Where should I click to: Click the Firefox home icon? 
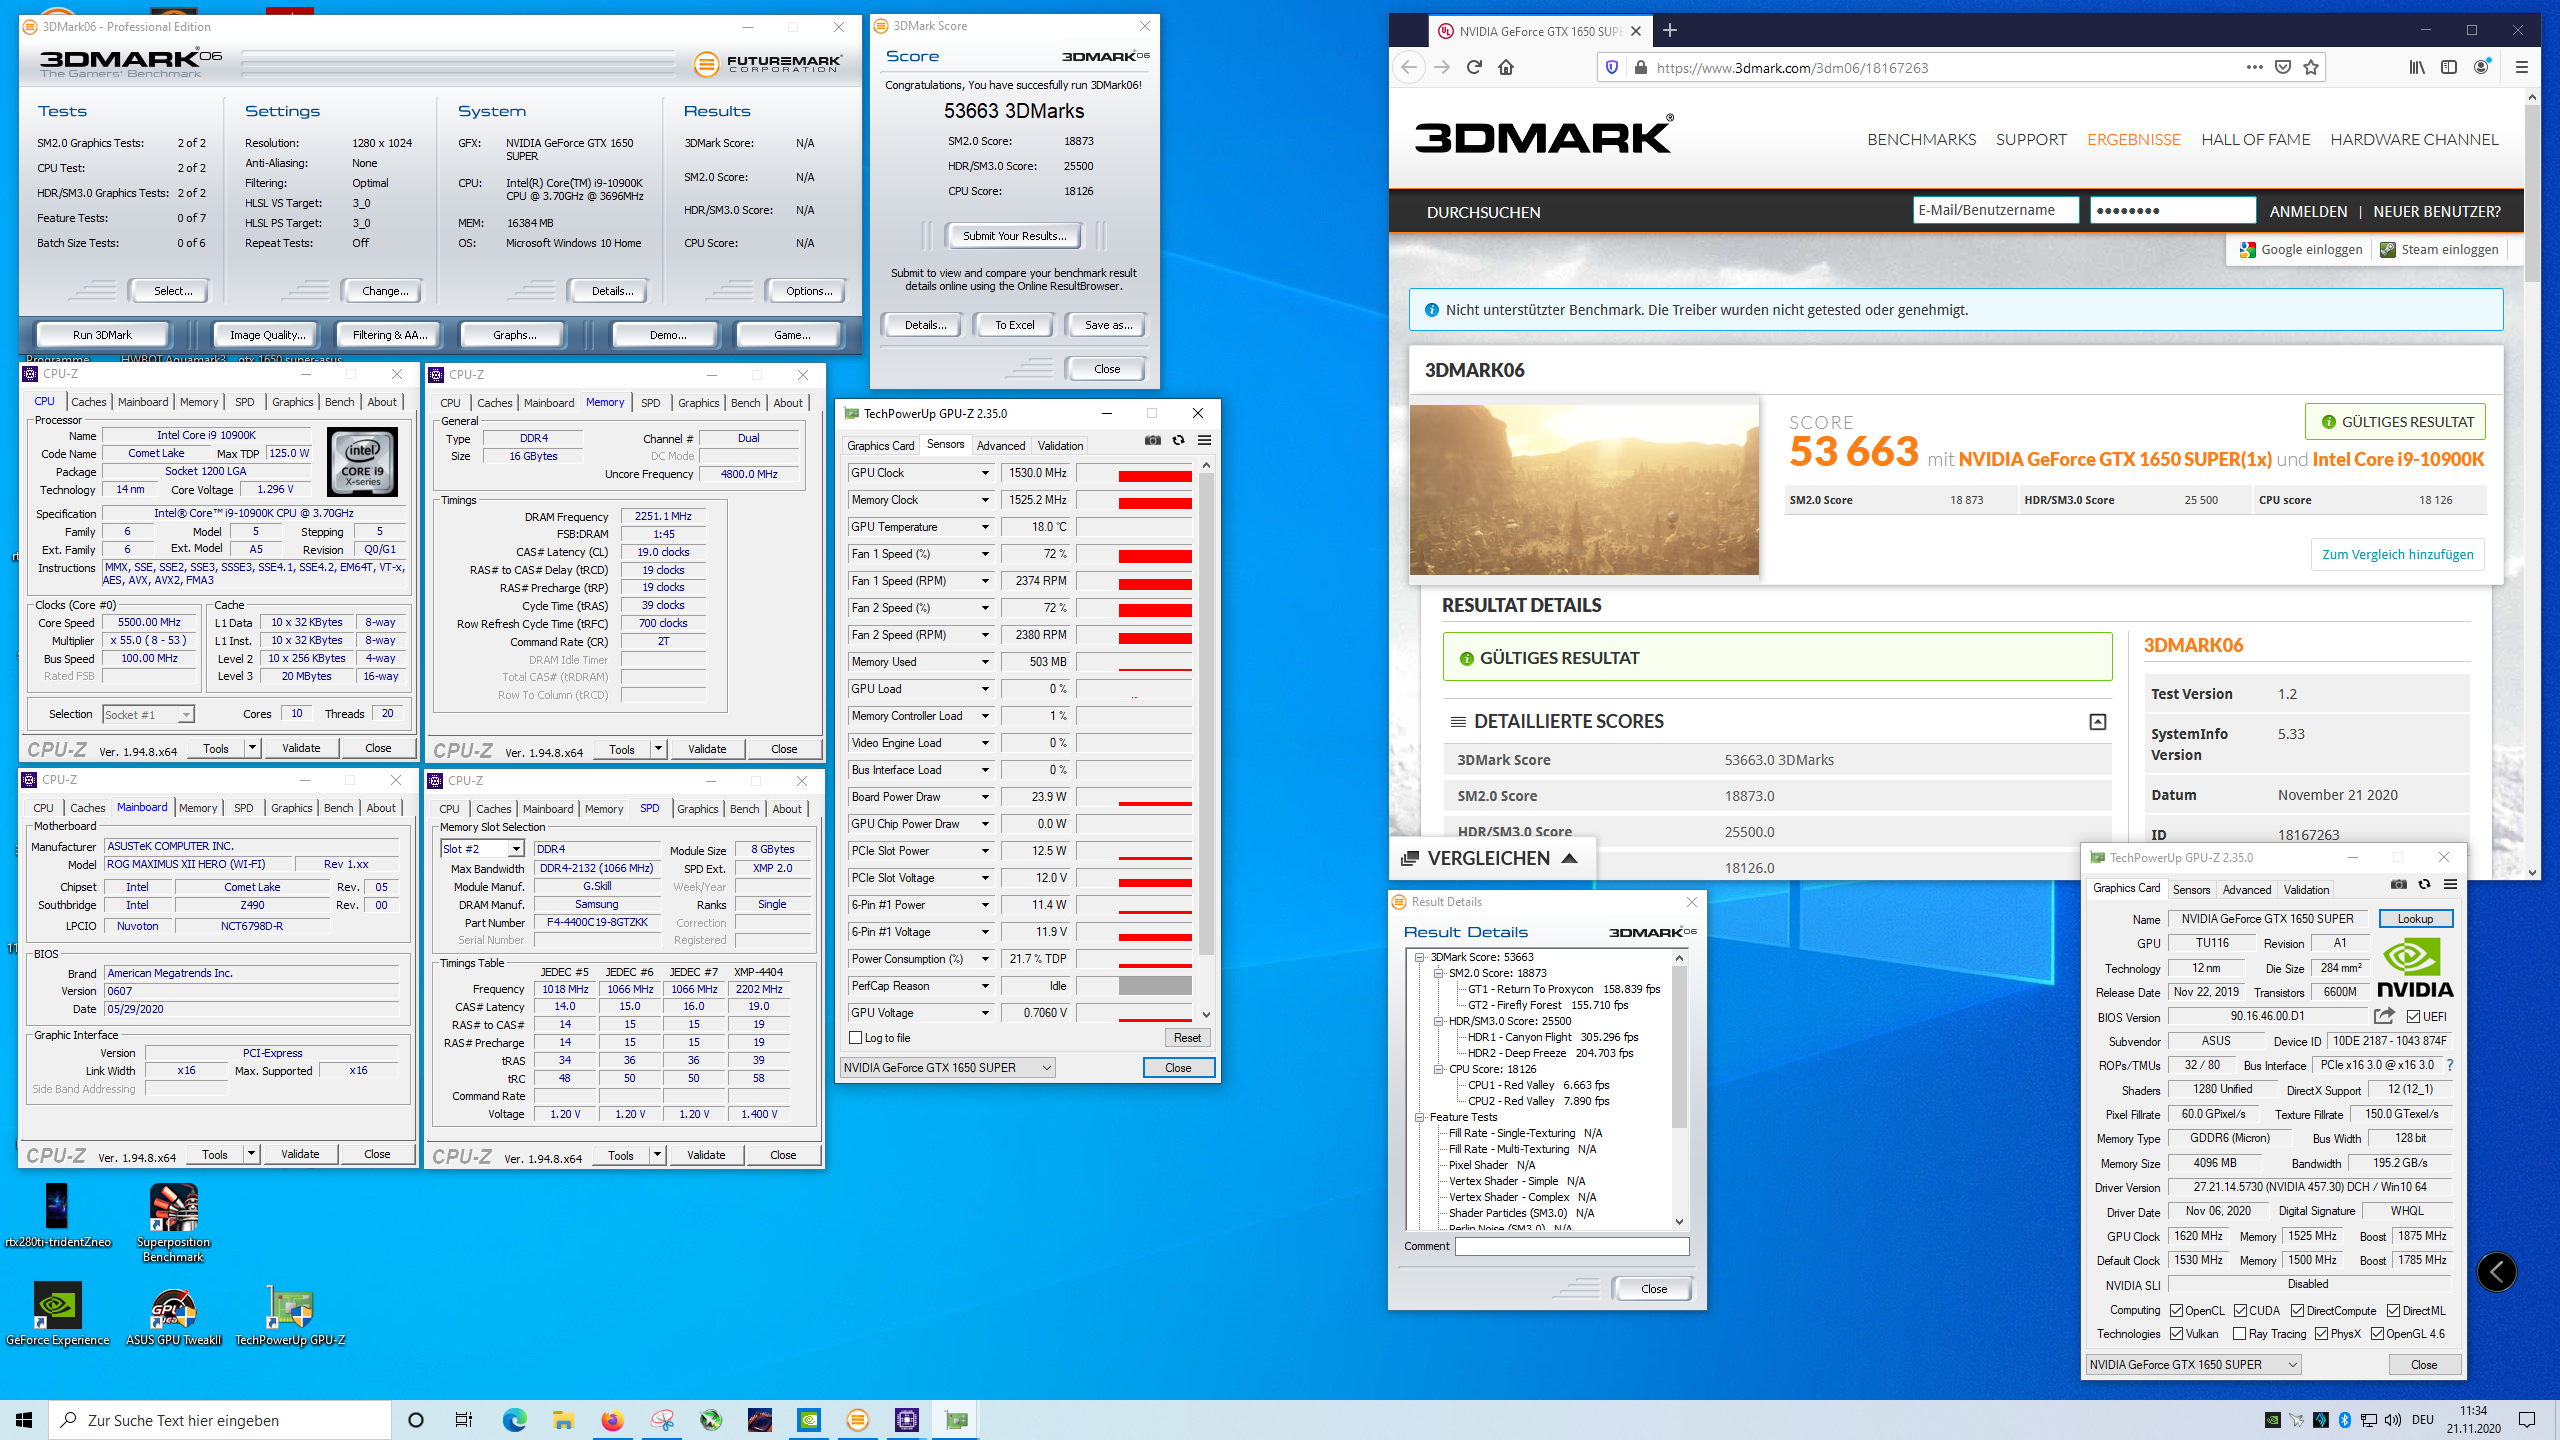click(x=1505, y=67)
